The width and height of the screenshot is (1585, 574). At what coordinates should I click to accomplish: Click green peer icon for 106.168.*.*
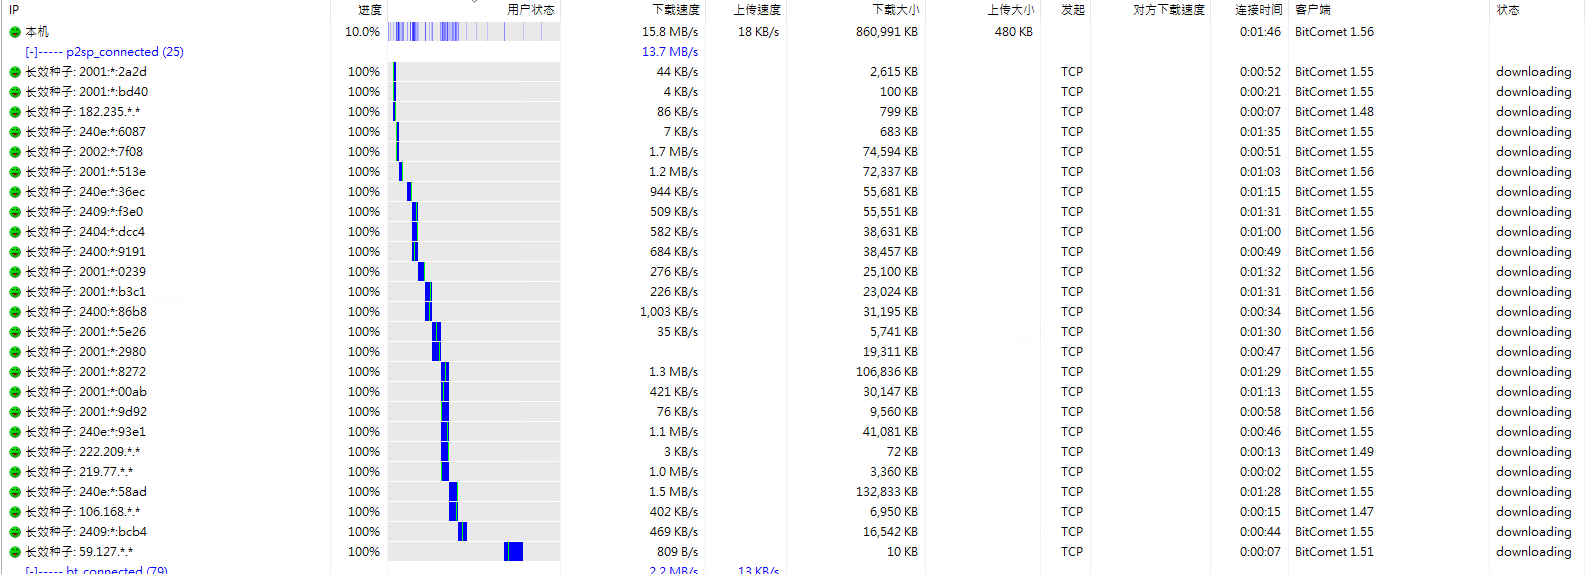click(x=15, y=512)
